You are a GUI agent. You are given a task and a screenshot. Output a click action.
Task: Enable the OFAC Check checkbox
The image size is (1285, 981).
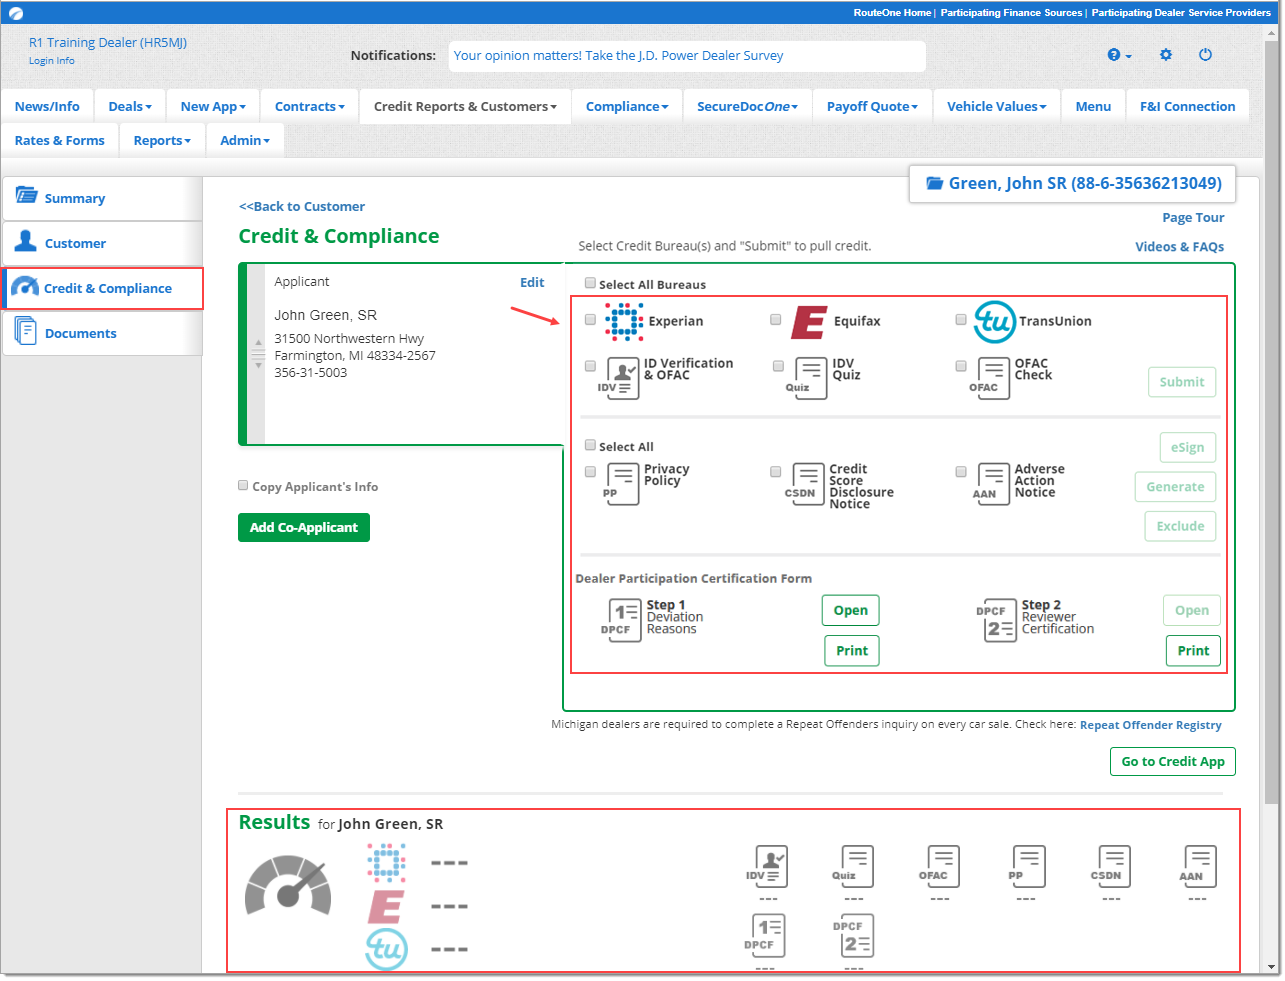click(x=961, y=366)
